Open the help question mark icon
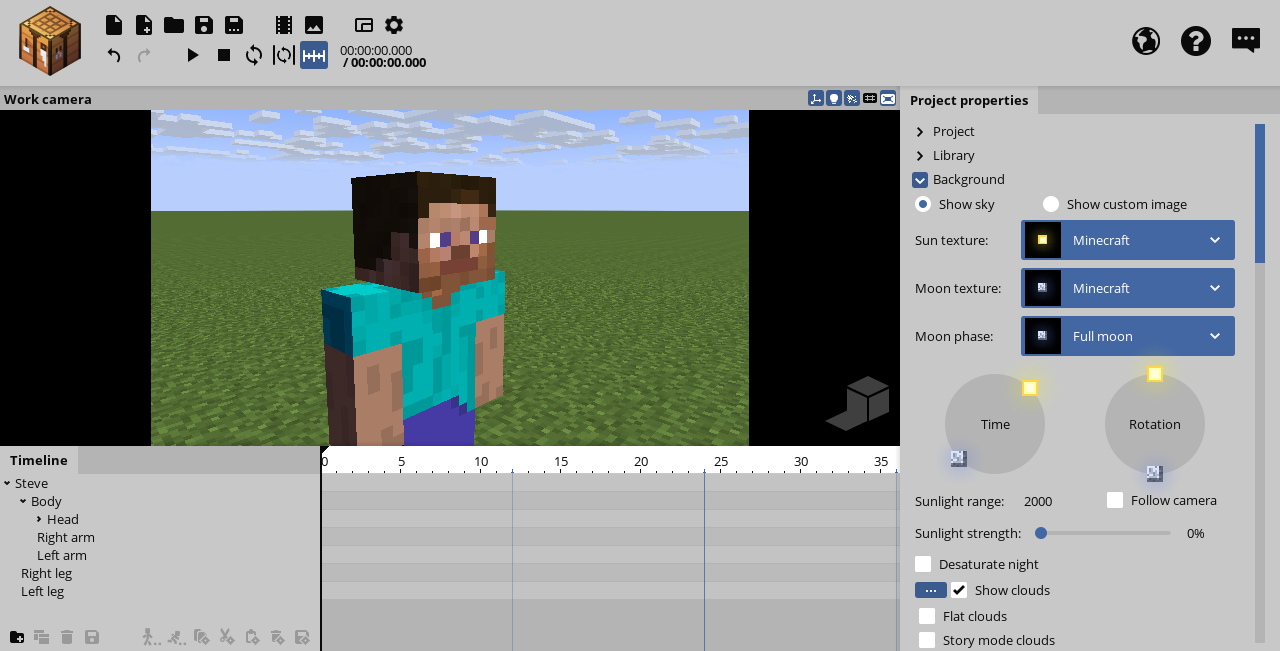This screenshot has width=1280, height=651. tap(1195, 41)
